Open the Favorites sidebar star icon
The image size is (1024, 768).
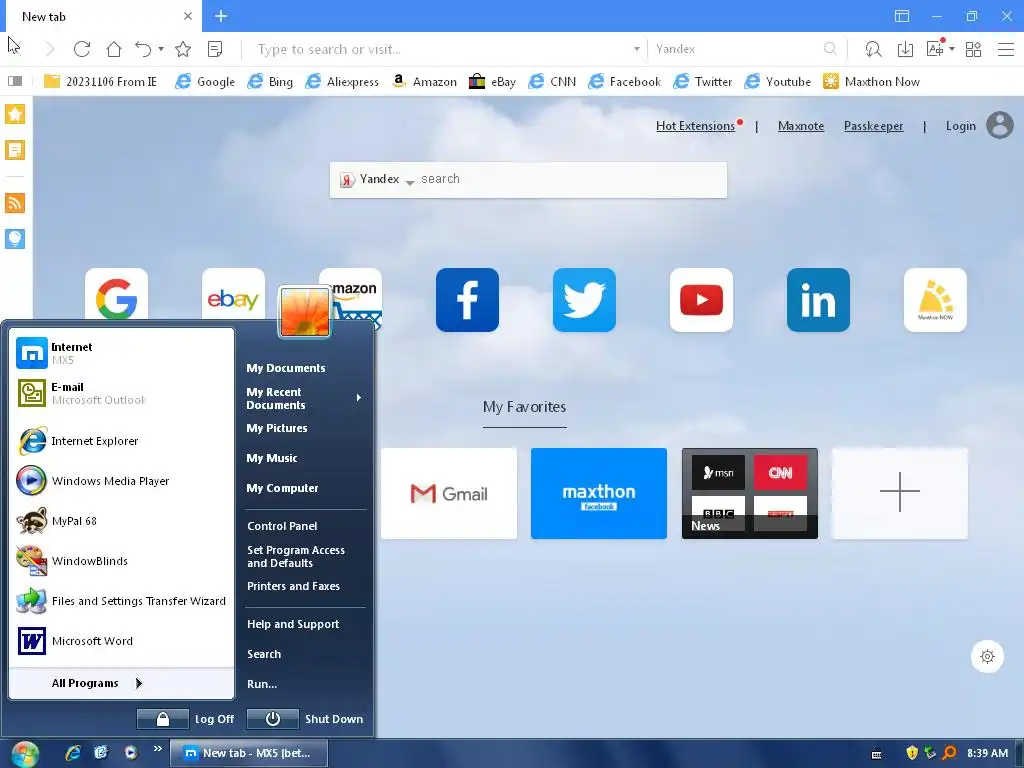[15, 114]
